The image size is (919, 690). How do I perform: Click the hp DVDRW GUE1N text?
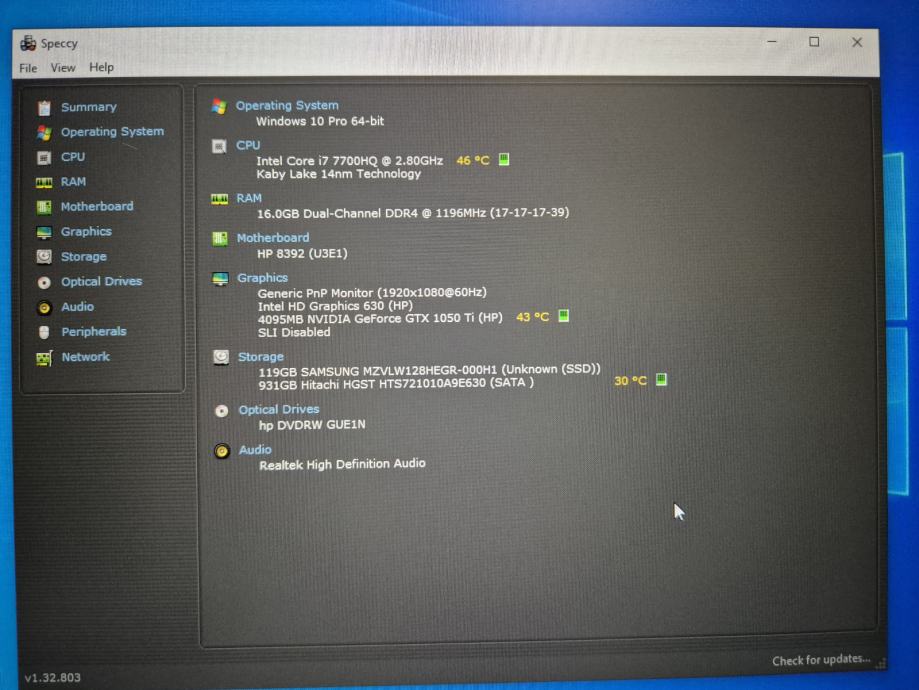coord(312,425)
